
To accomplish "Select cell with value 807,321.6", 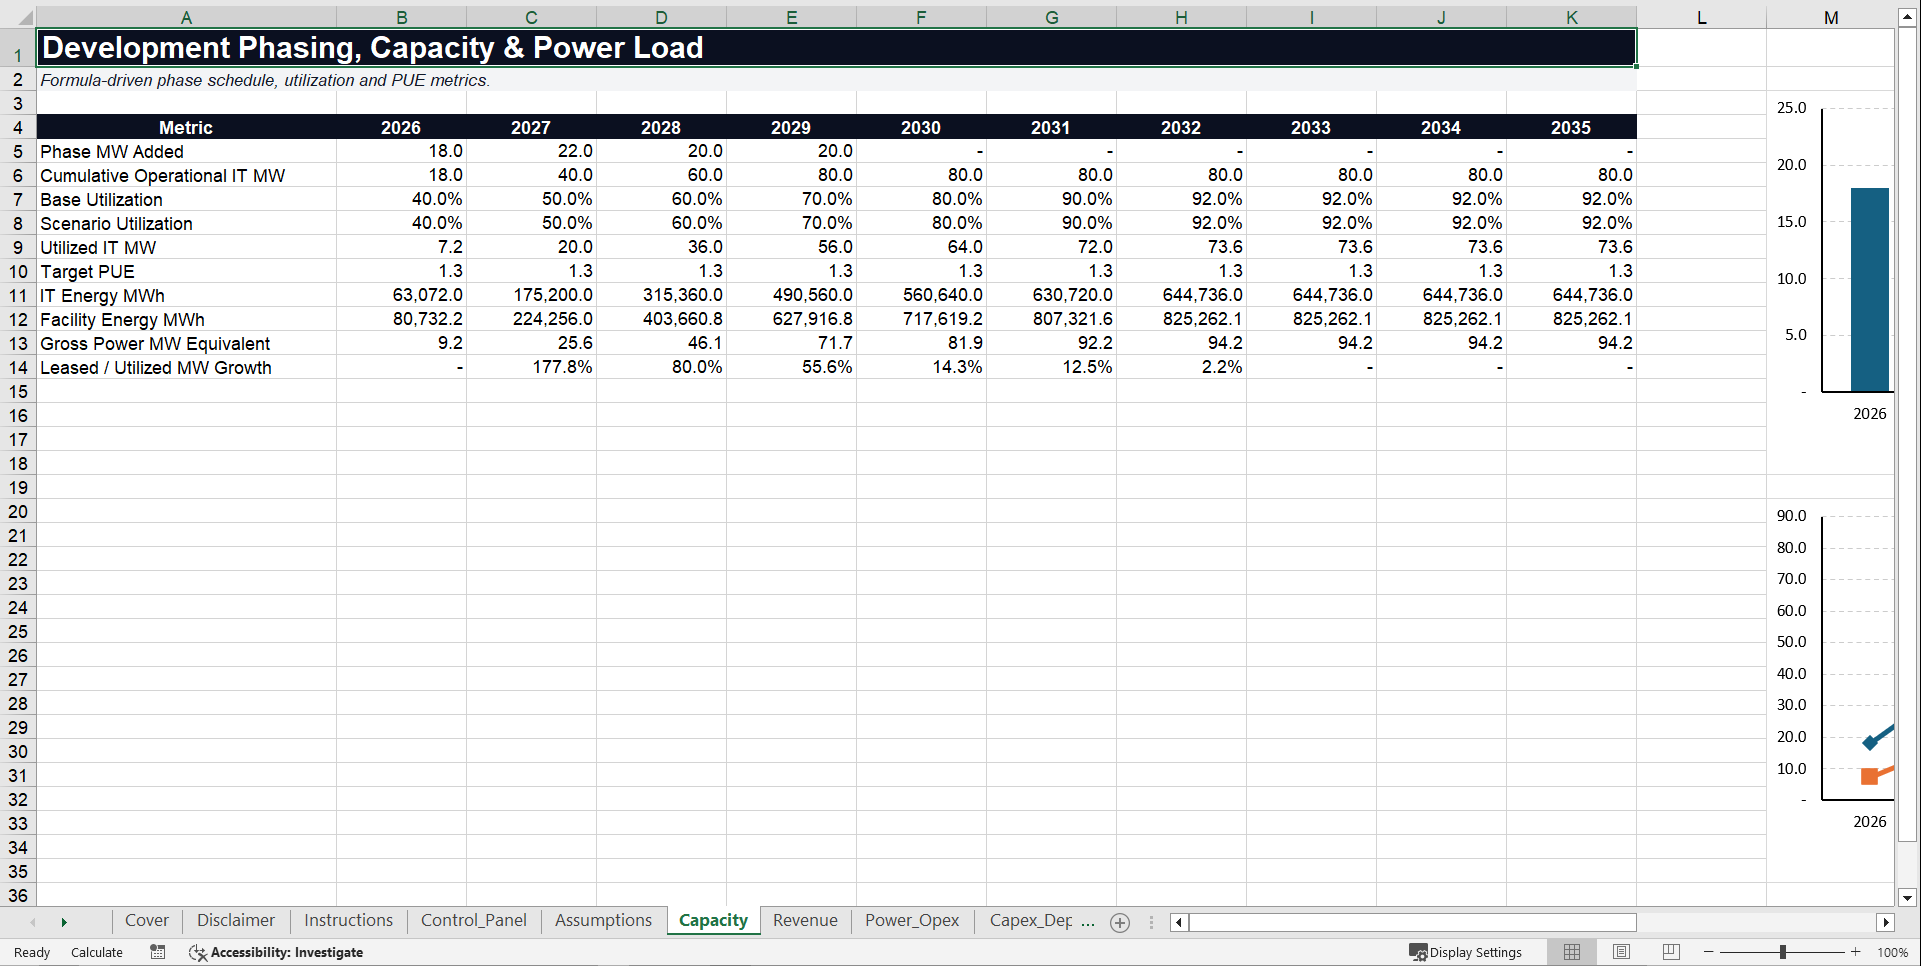I will point(1051,319).
